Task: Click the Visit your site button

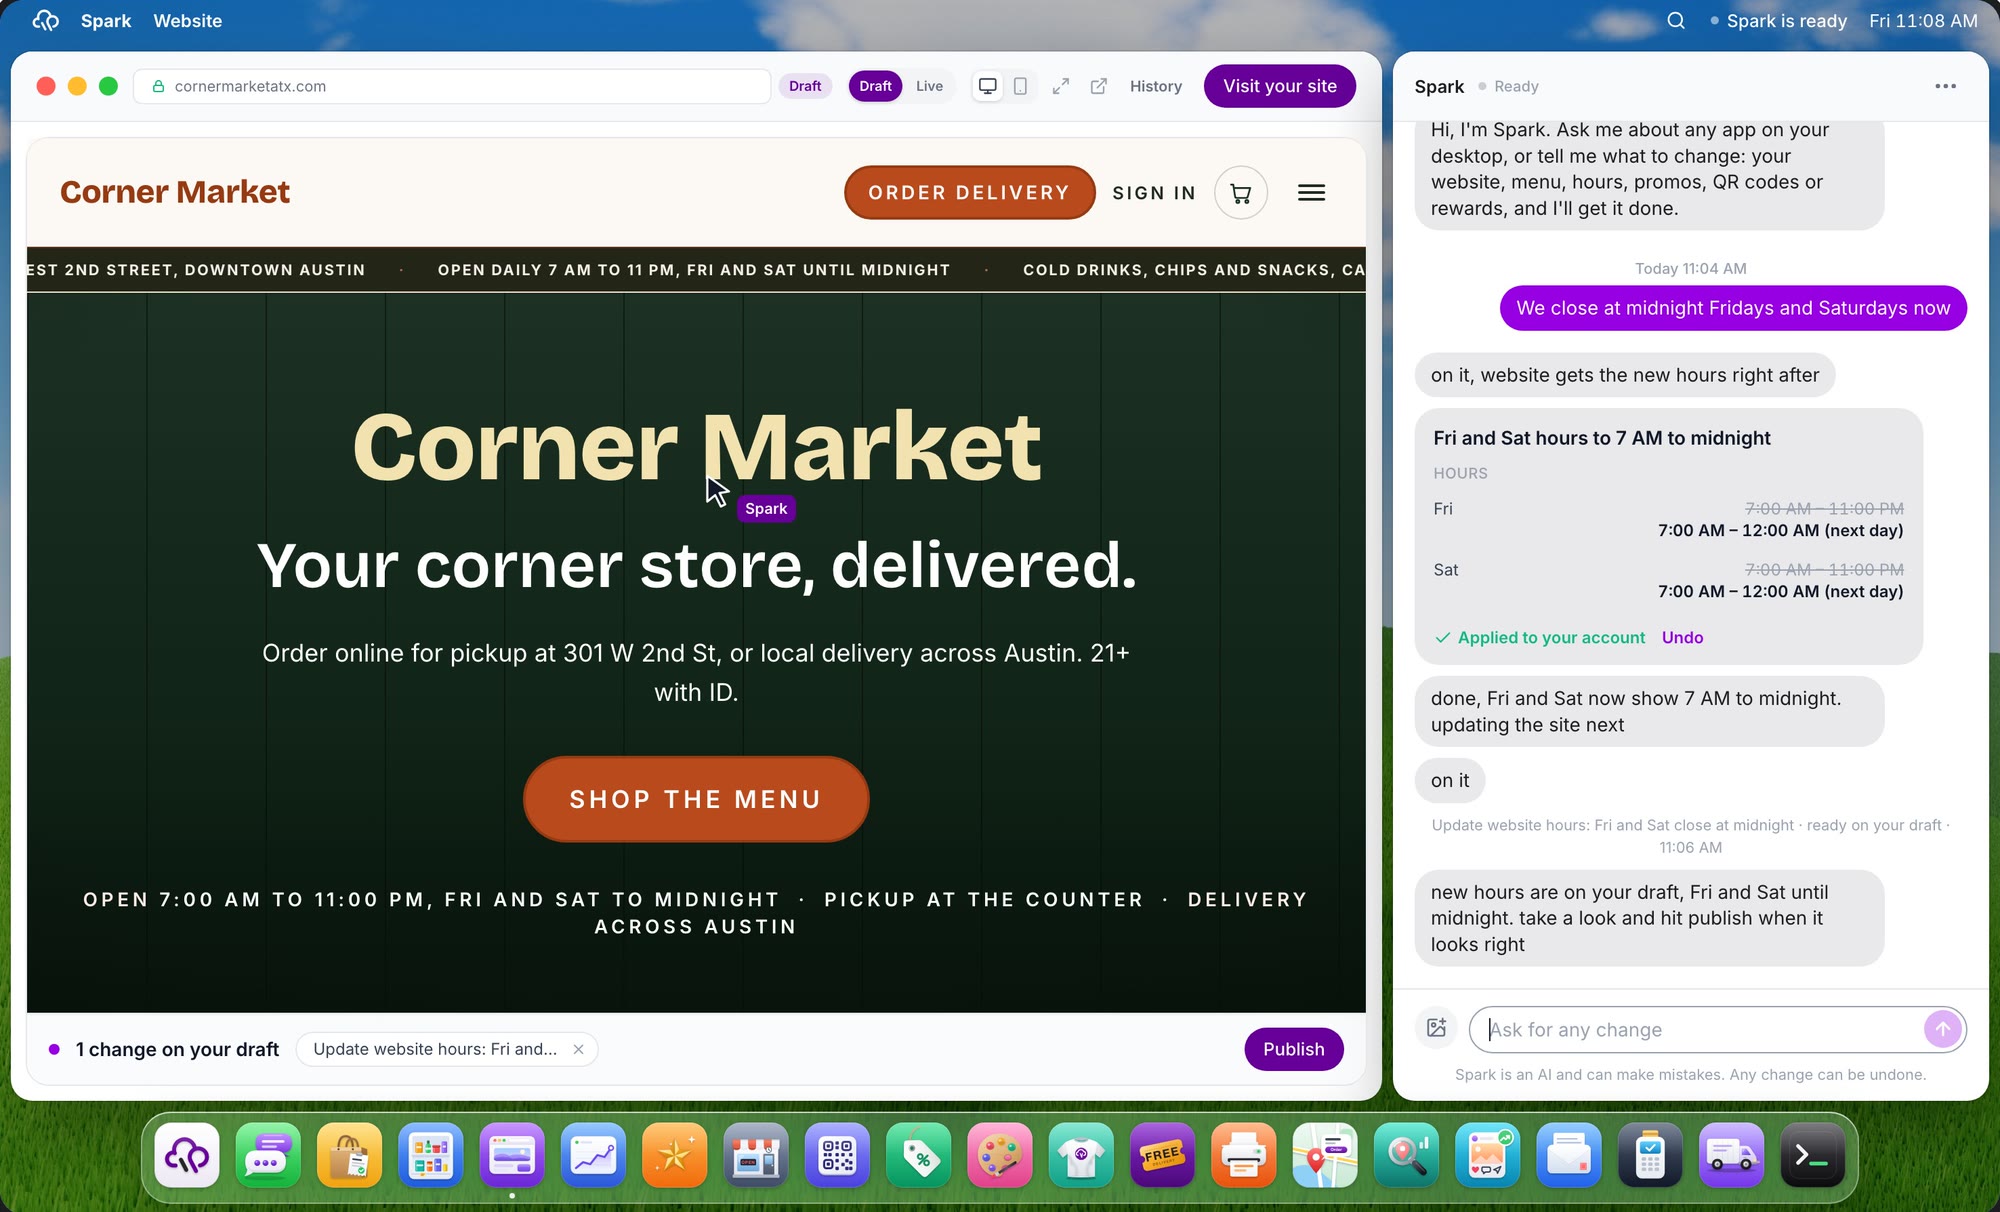Action: (1279, 86)
